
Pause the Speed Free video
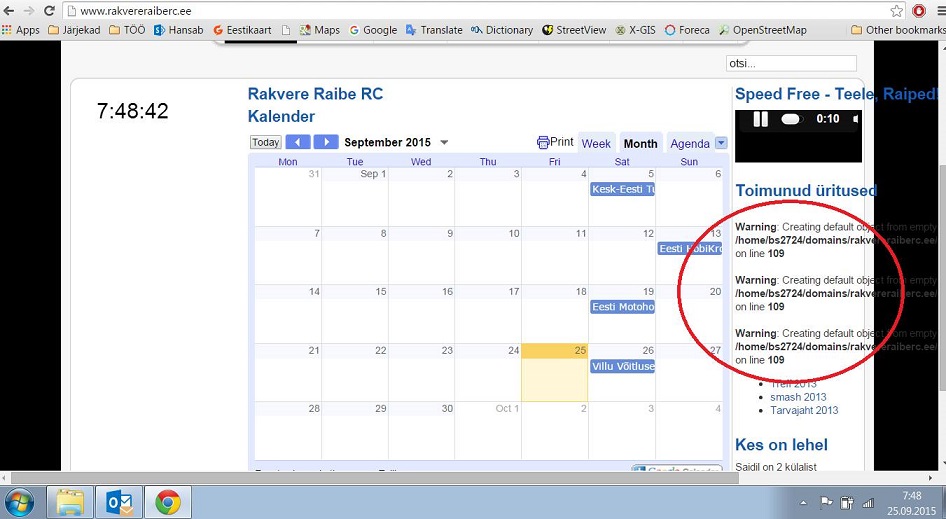pyautogui.click(x=761, y=119)
